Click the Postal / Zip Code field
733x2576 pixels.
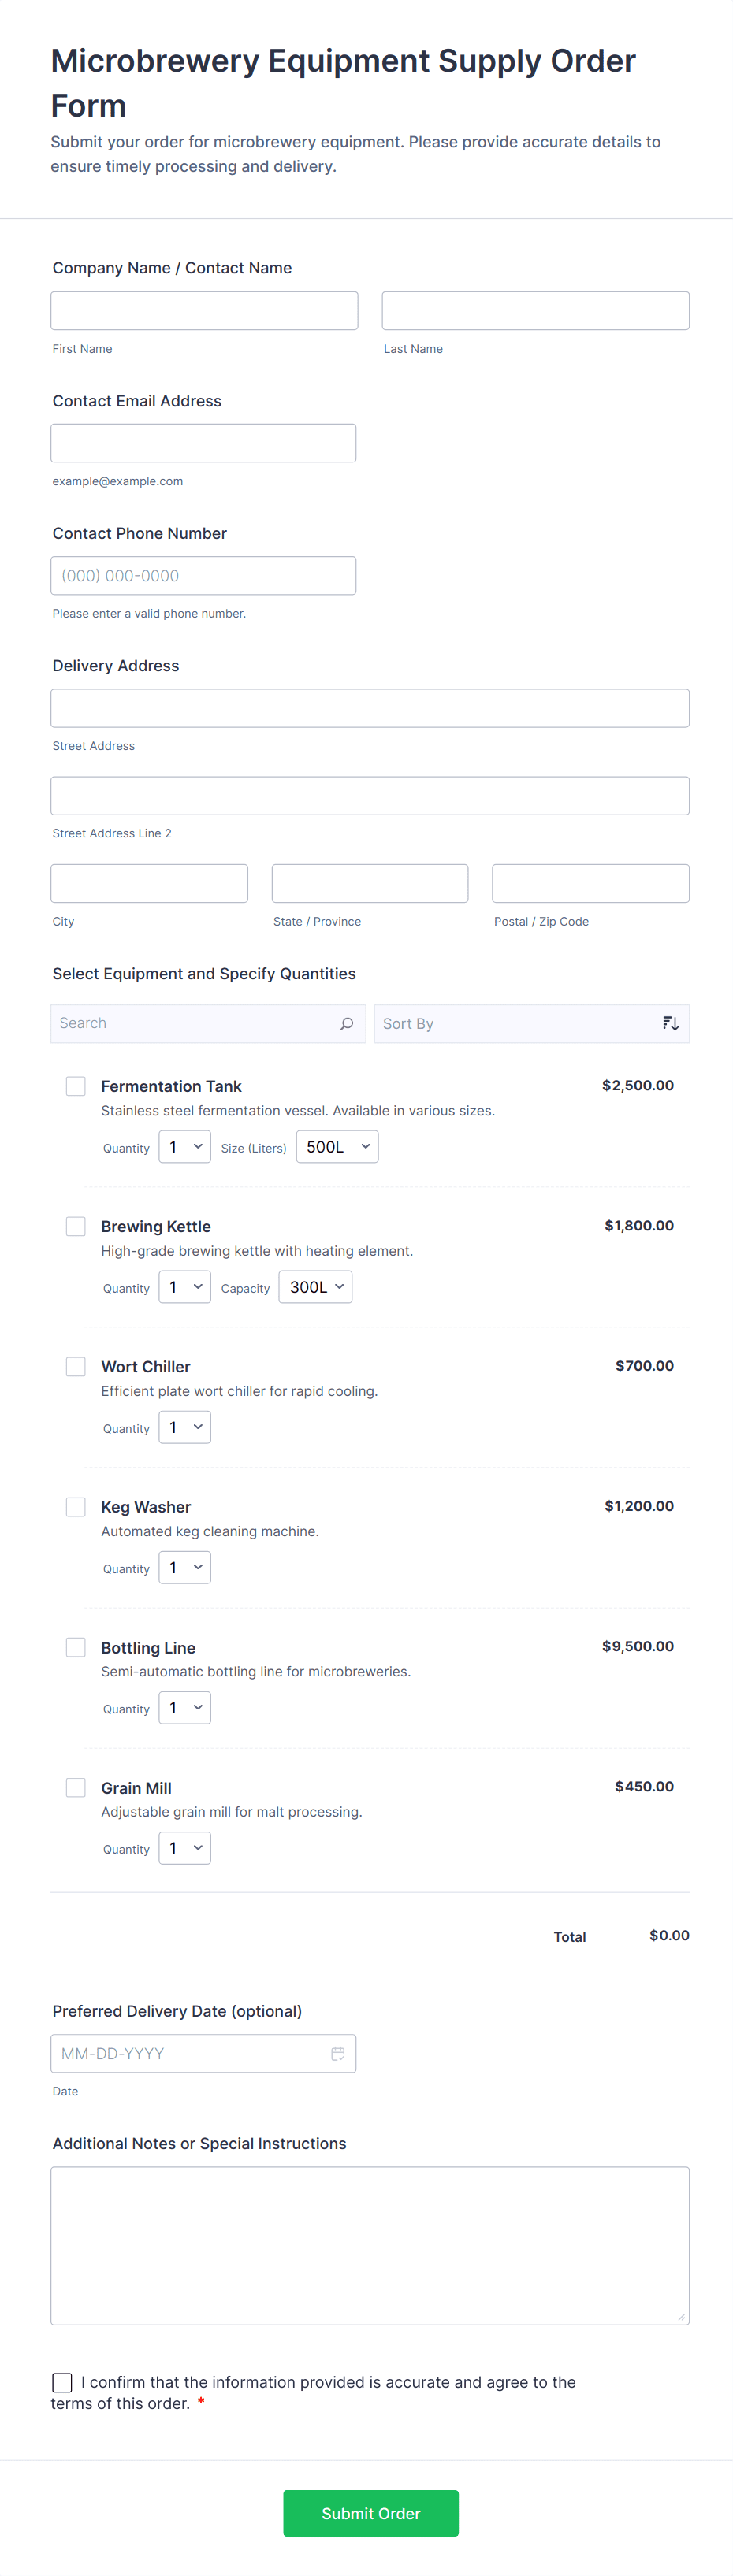click(590, 884)
